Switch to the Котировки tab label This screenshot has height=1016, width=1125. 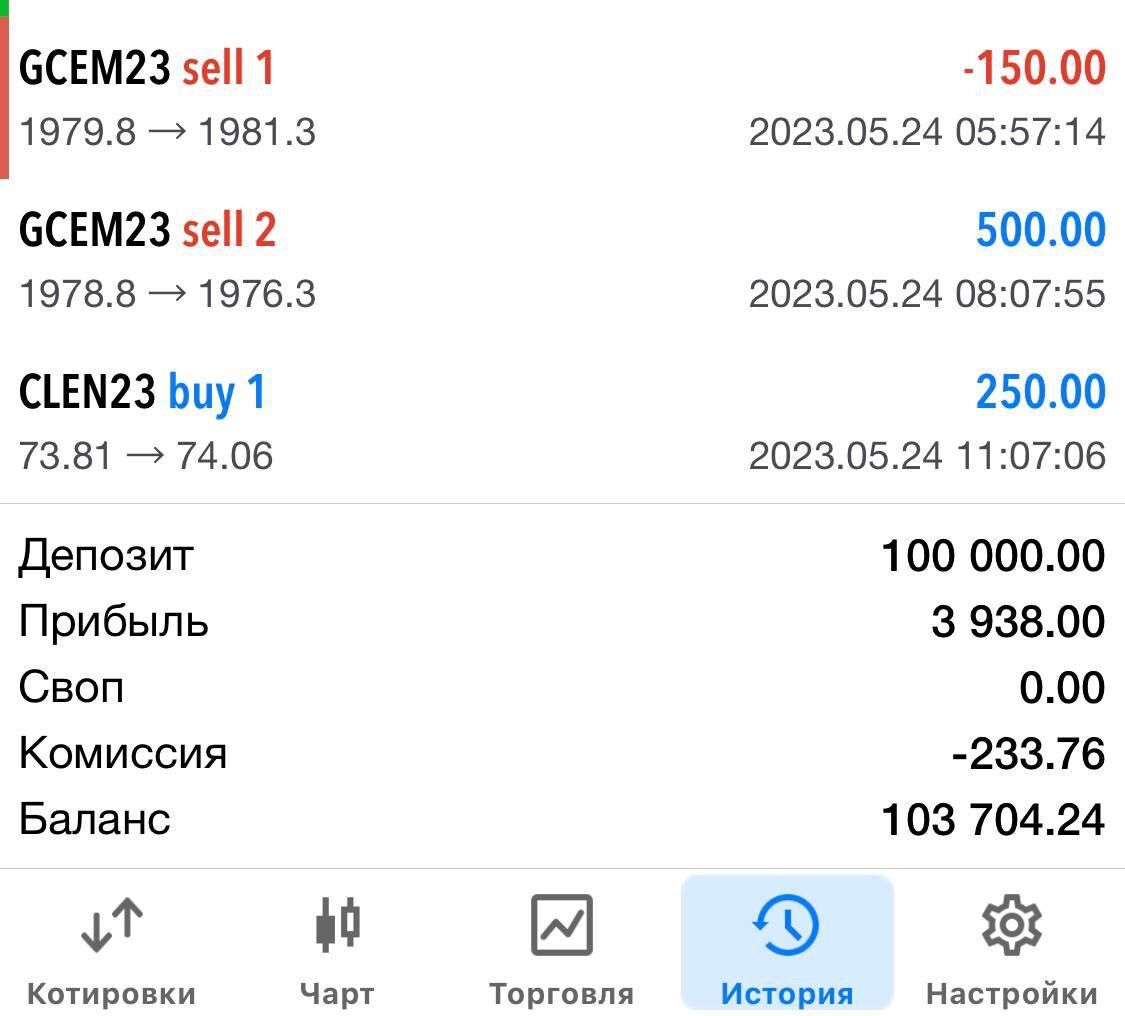click(x=111, y=994)
